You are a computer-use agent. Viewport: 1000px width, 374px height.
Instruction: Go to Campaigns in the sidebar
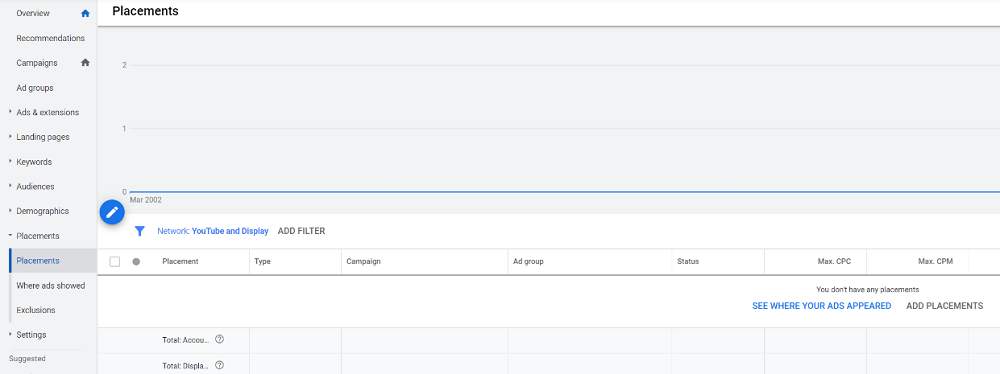pos(37,63)
